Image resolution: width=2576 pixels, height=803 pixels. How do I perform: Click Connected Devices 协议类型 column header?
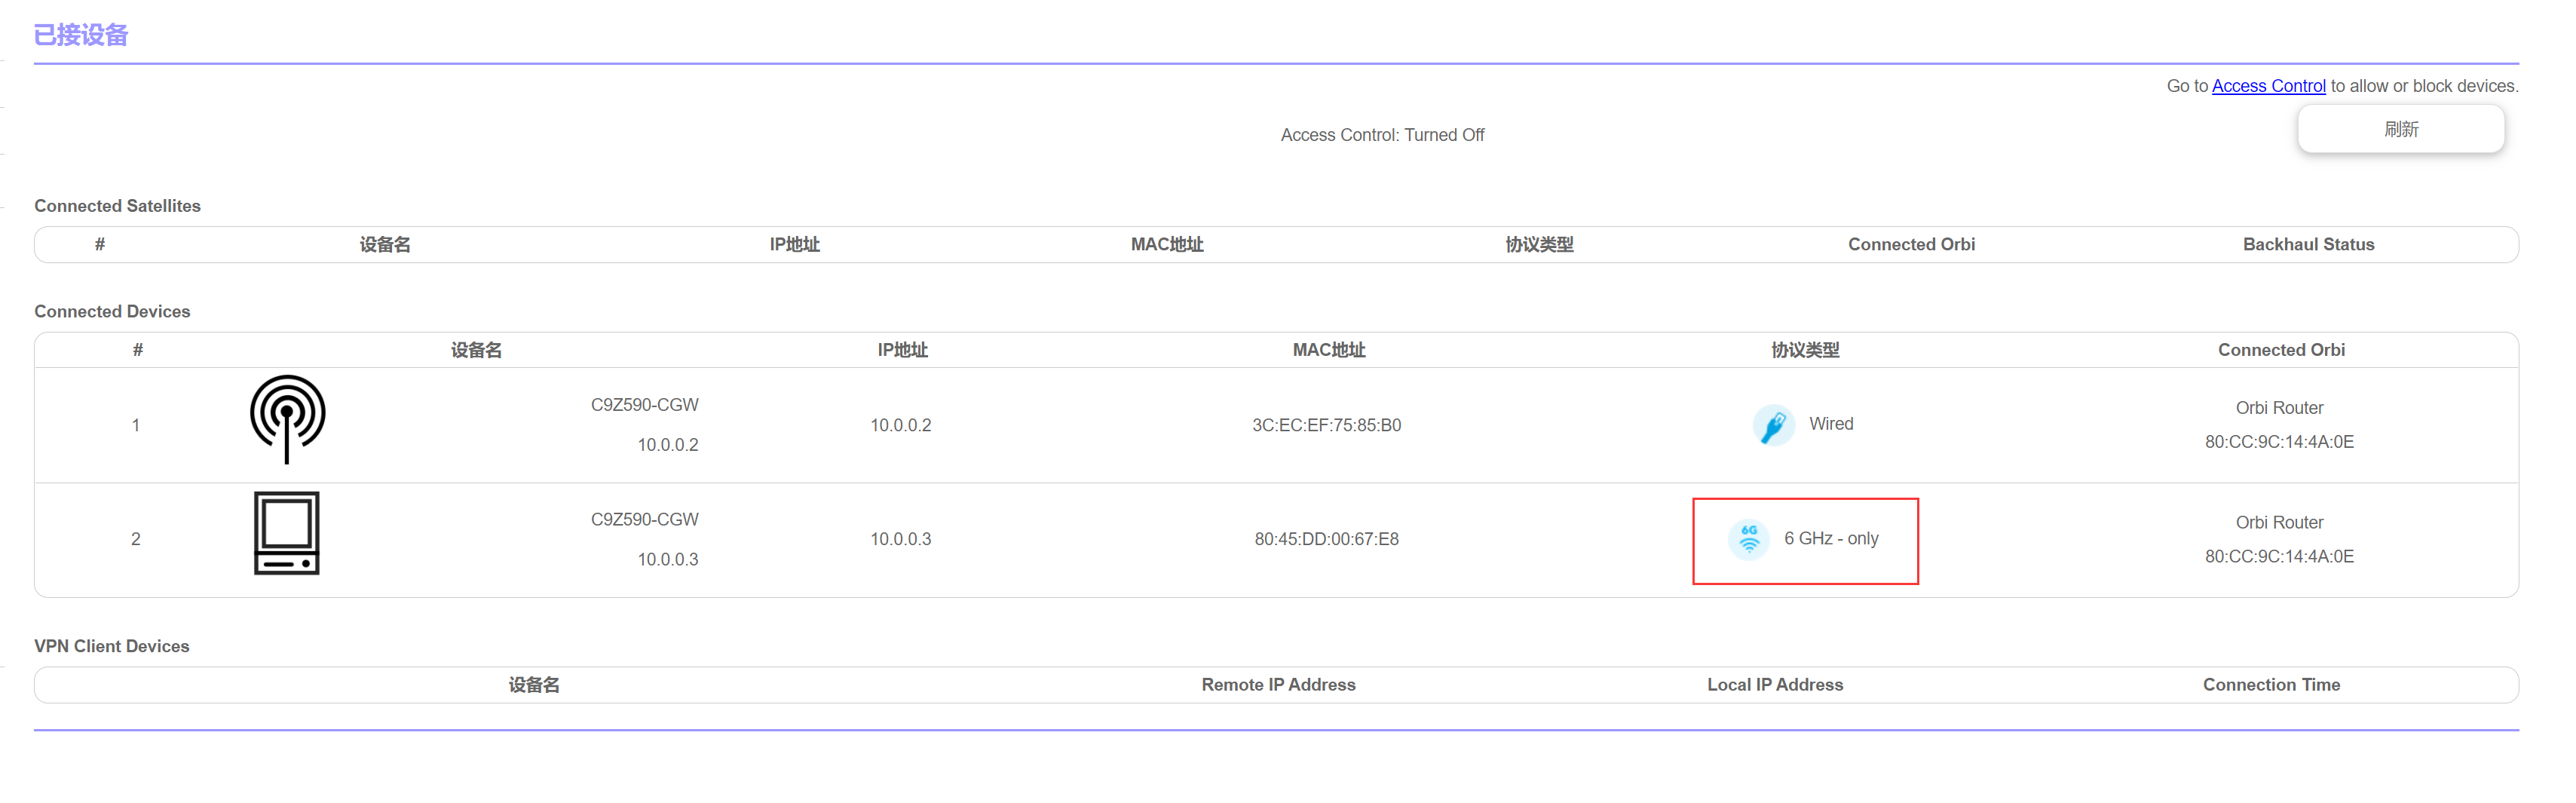(x=1804, y=350)
